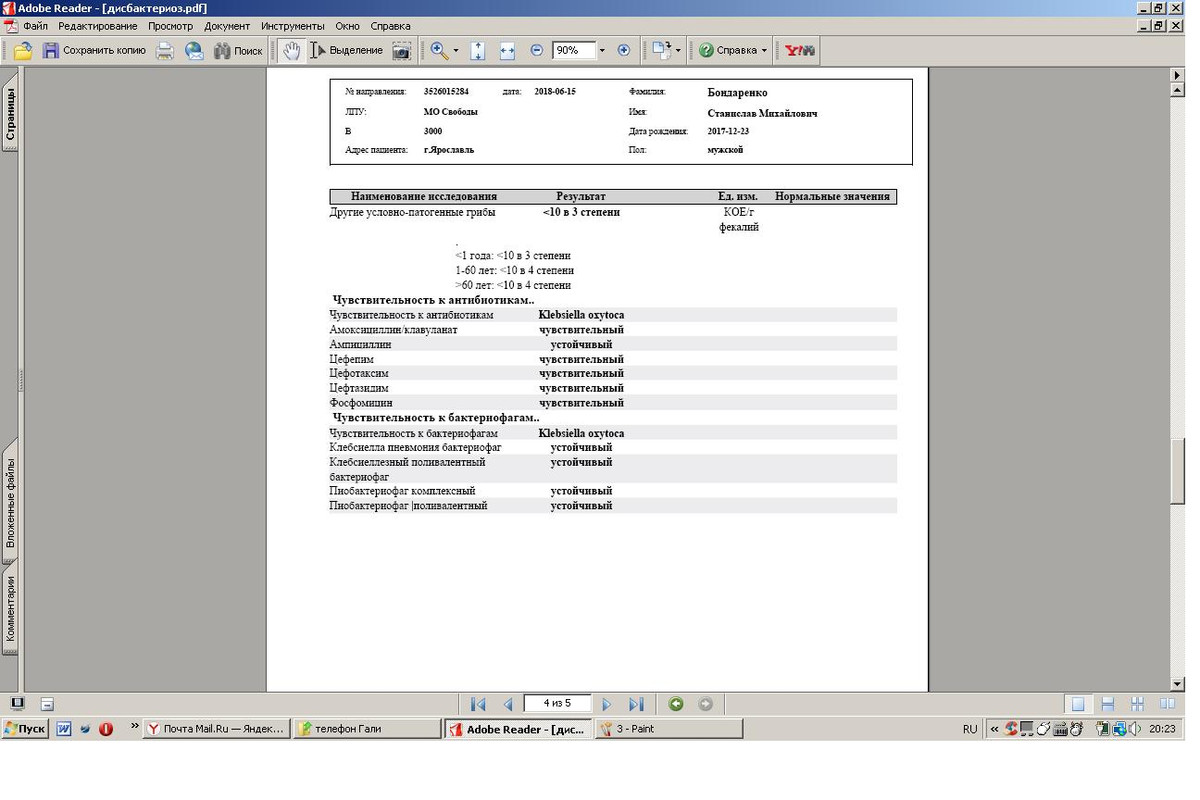
Task: Open the Редактирование menu
Action: pos(97,26)
